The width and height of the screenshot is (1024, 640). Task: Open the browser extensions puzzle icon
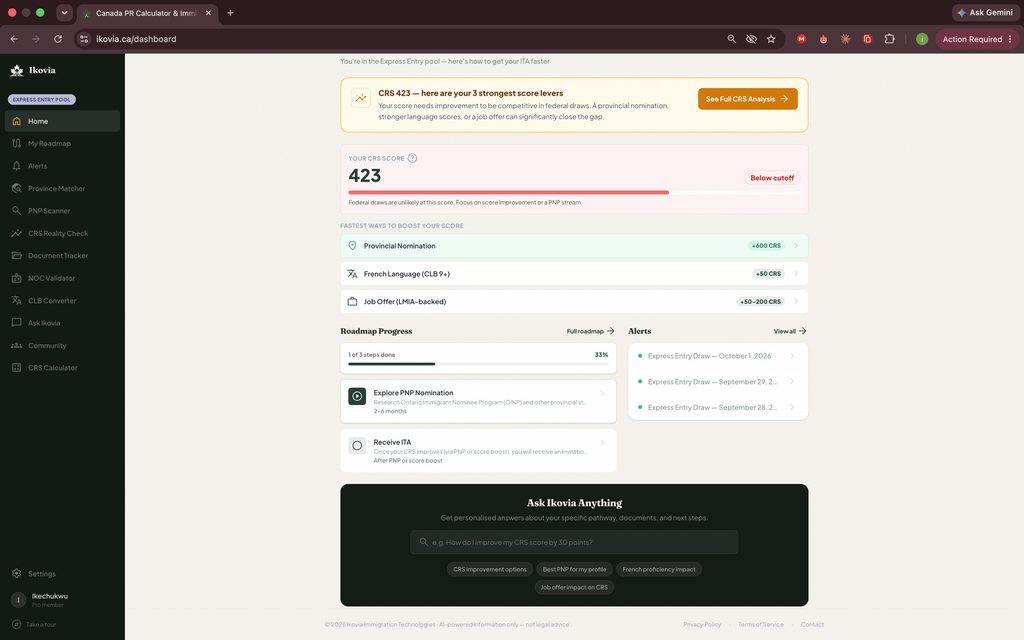(x=889, y=39)
